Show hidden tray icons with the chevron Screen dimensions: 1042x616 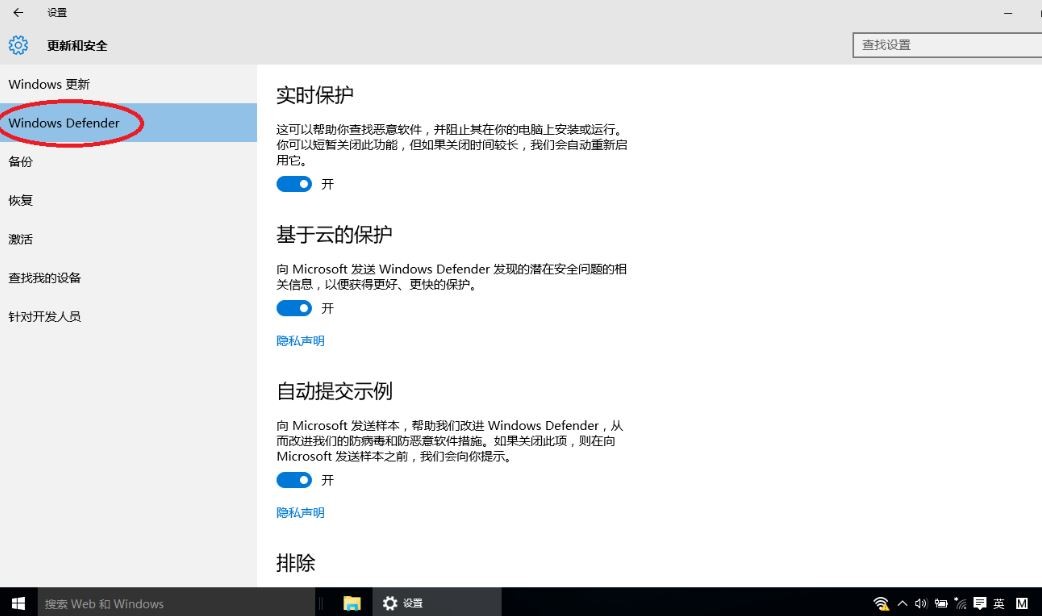(x=902, y=603)
